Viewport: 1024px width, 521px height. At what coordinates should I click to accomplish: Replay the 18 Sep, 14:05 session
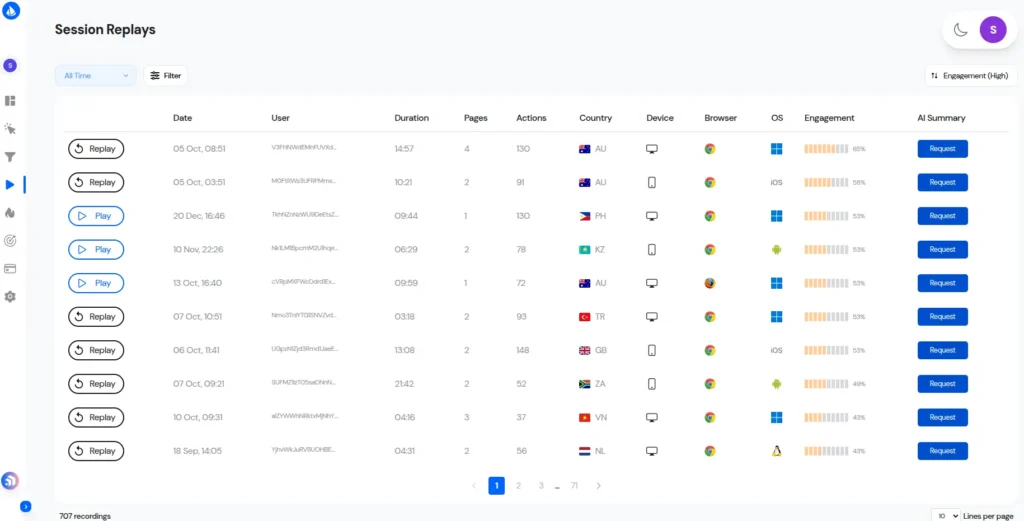[x=96, y=451]
